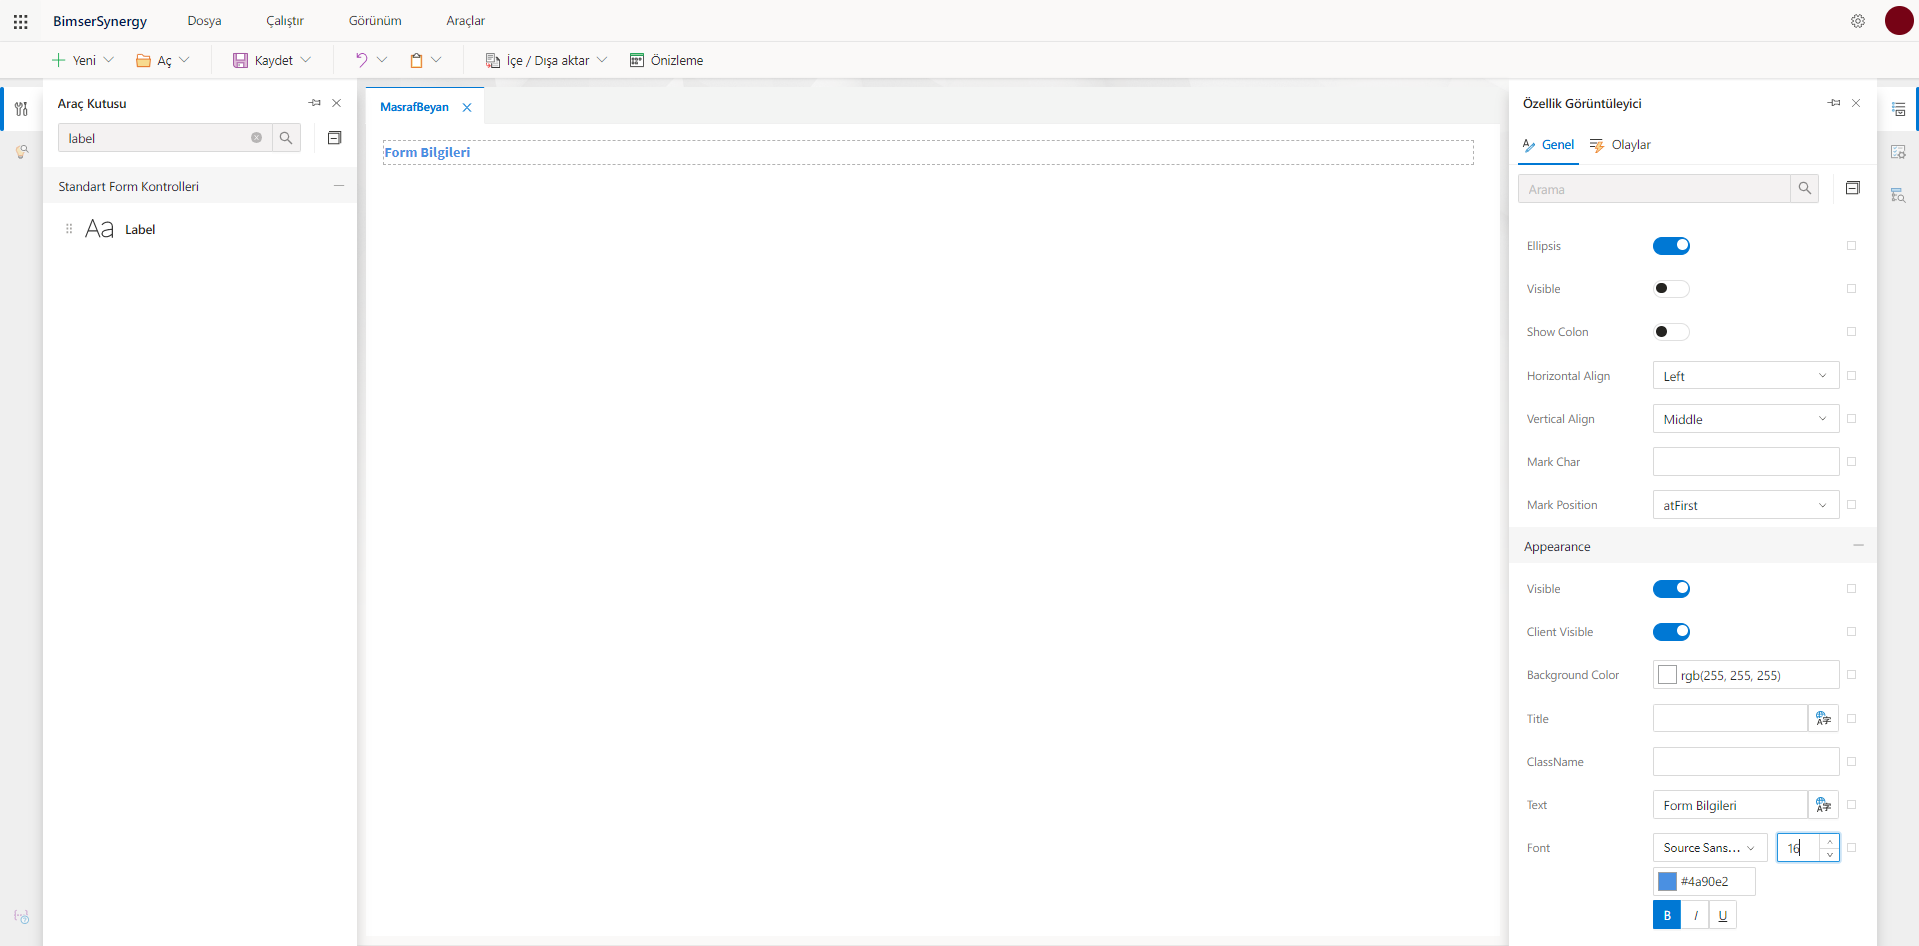This screenshot has width=1919, height=946.
Task: Toggle Appearance Visible switch
Action: [x=1671, y=589]
